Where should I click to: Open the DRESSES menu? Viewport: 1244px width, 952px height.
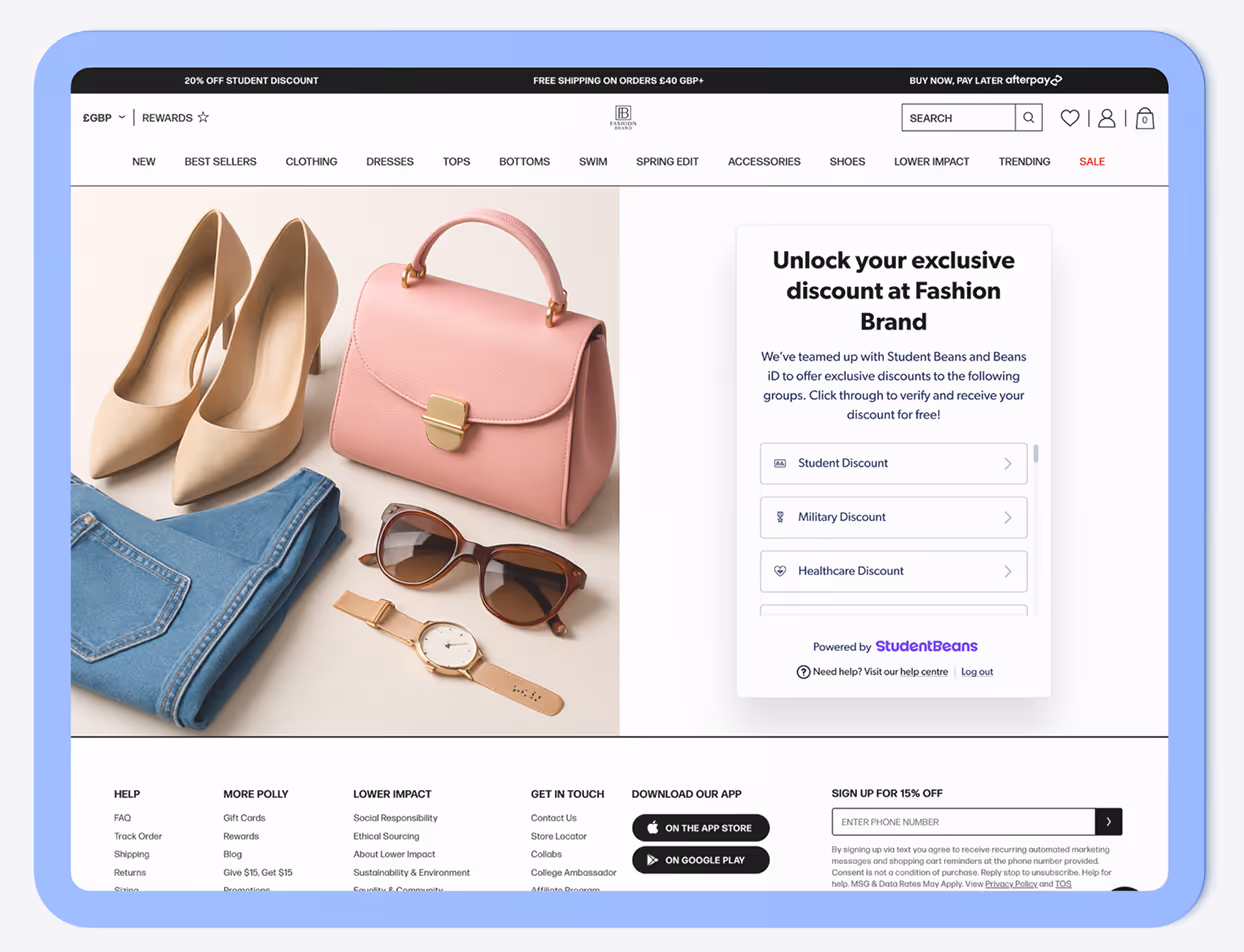coord(390,161)
